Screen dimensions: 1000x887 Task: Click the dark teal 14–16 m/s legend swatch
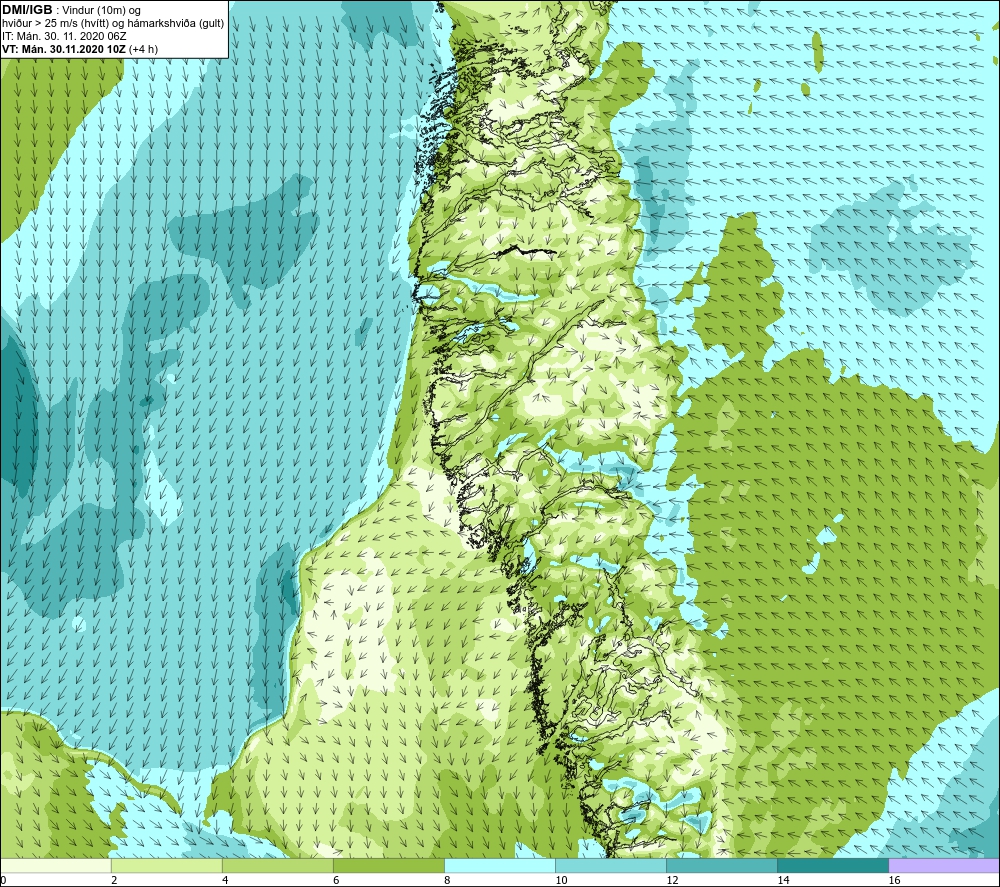pos(833,866)
